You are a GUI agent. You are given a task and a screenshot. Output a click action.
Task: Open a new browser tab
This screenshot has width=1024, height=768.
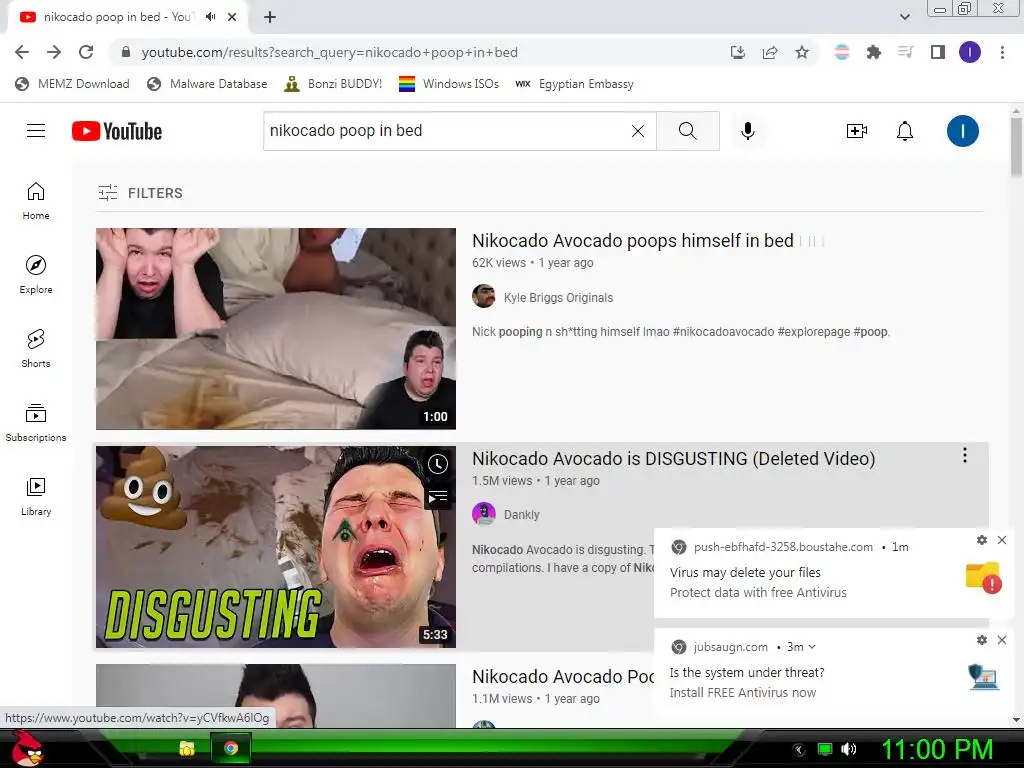tap(270, 17)
